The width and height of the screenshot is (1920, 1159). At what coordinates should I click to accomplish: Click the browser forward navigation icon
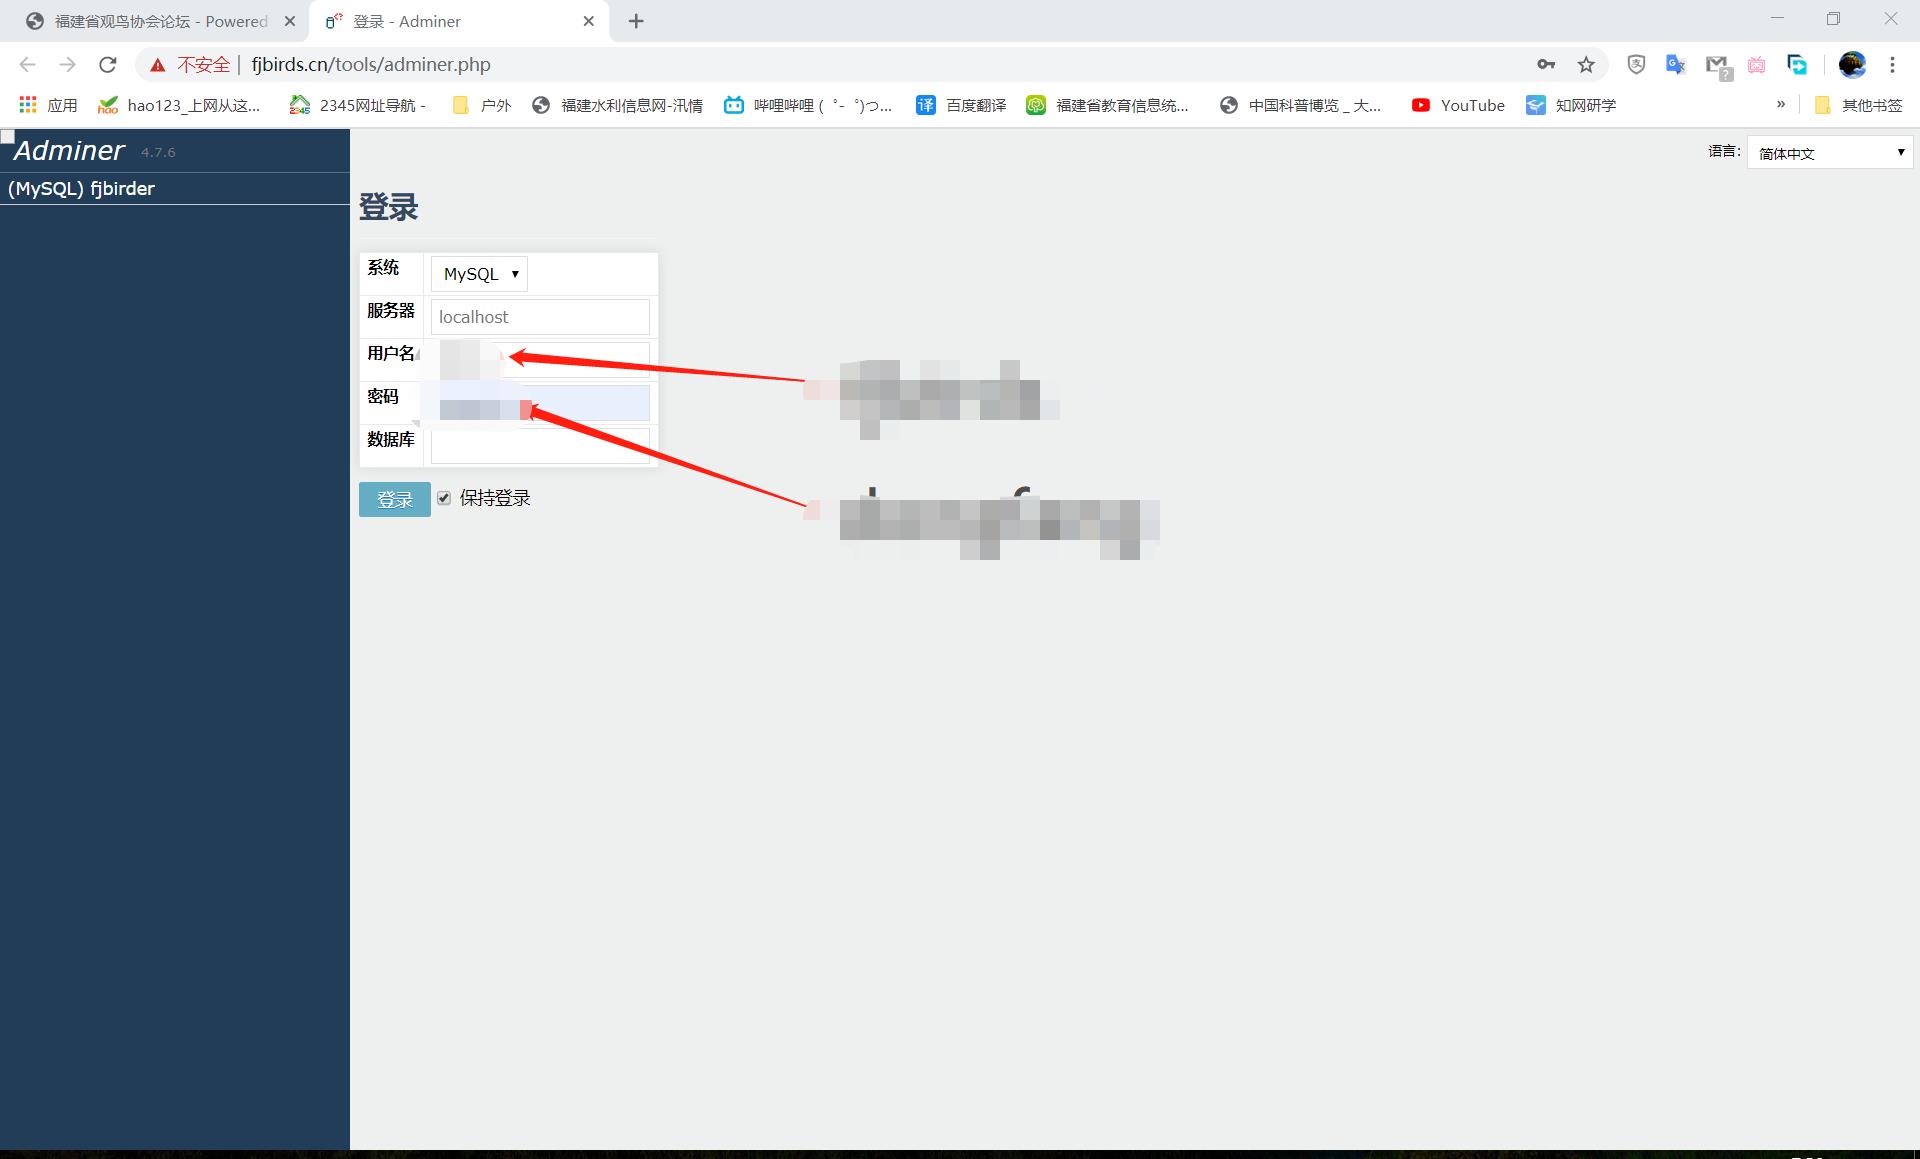66,64
